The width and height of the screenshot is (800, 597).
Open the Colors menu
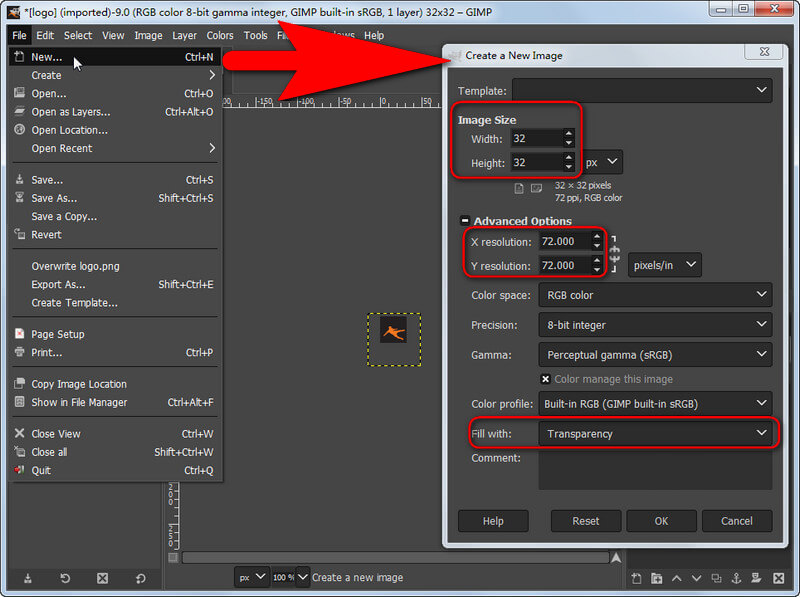point(219,35)
